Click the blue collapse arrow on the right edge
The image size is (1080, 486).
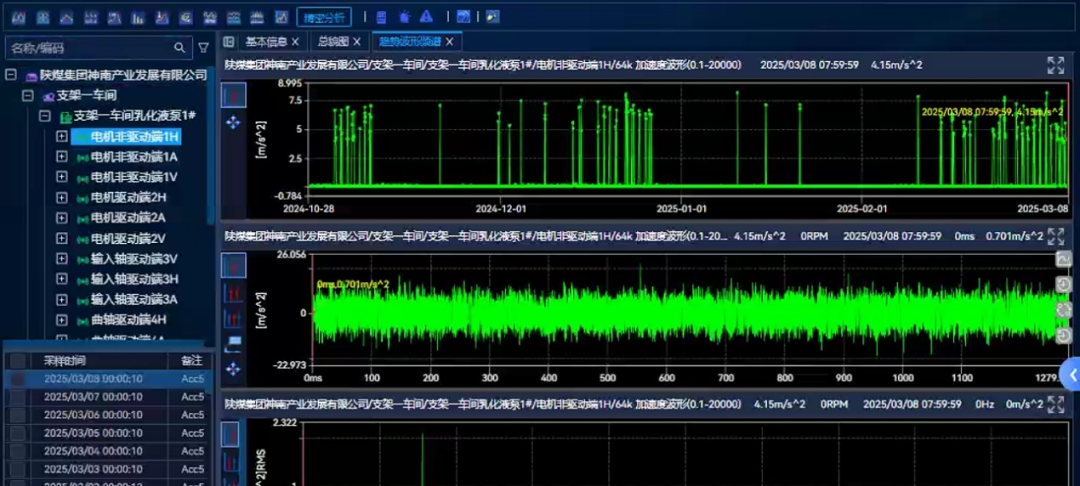(x=1072, y=374)
